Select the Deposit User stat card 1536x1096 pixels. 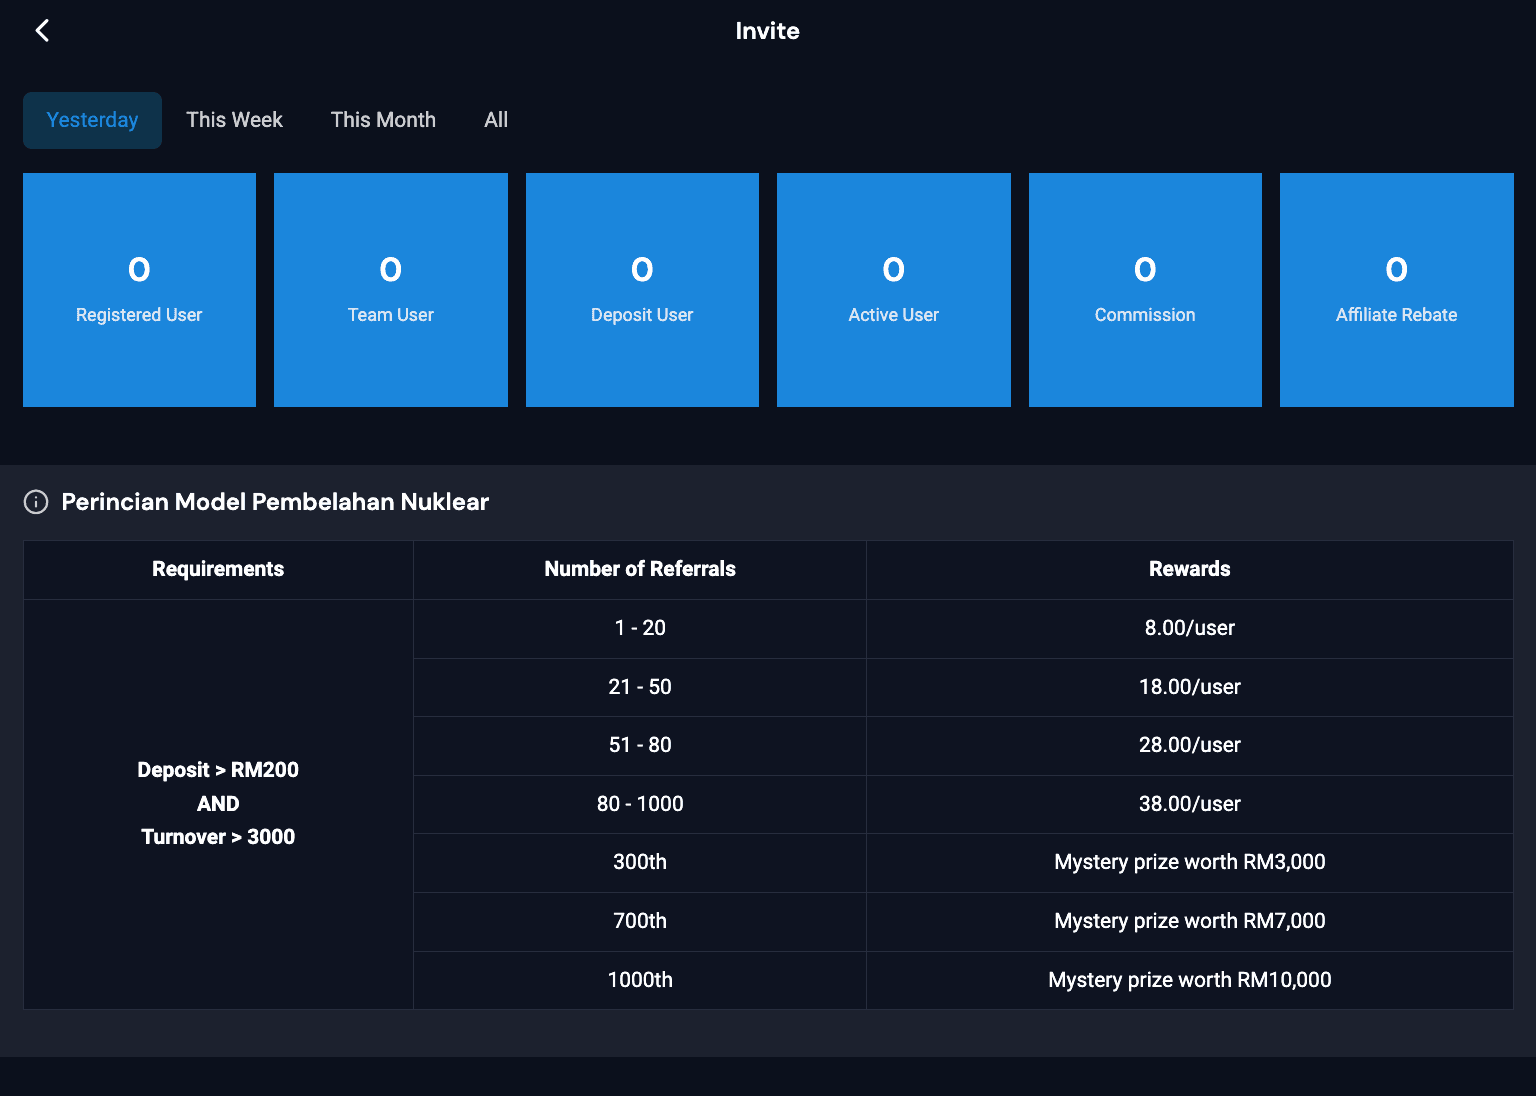point(642,290)
